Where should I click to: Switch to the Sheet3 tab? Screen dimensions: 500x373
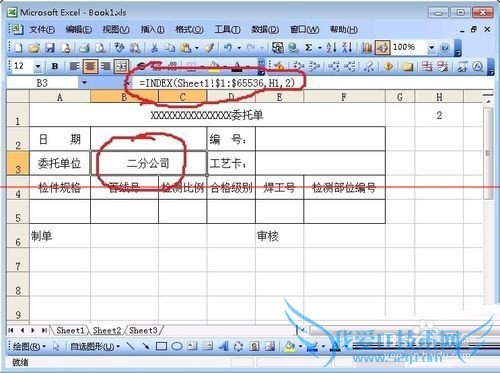click(x=143, y=330)
